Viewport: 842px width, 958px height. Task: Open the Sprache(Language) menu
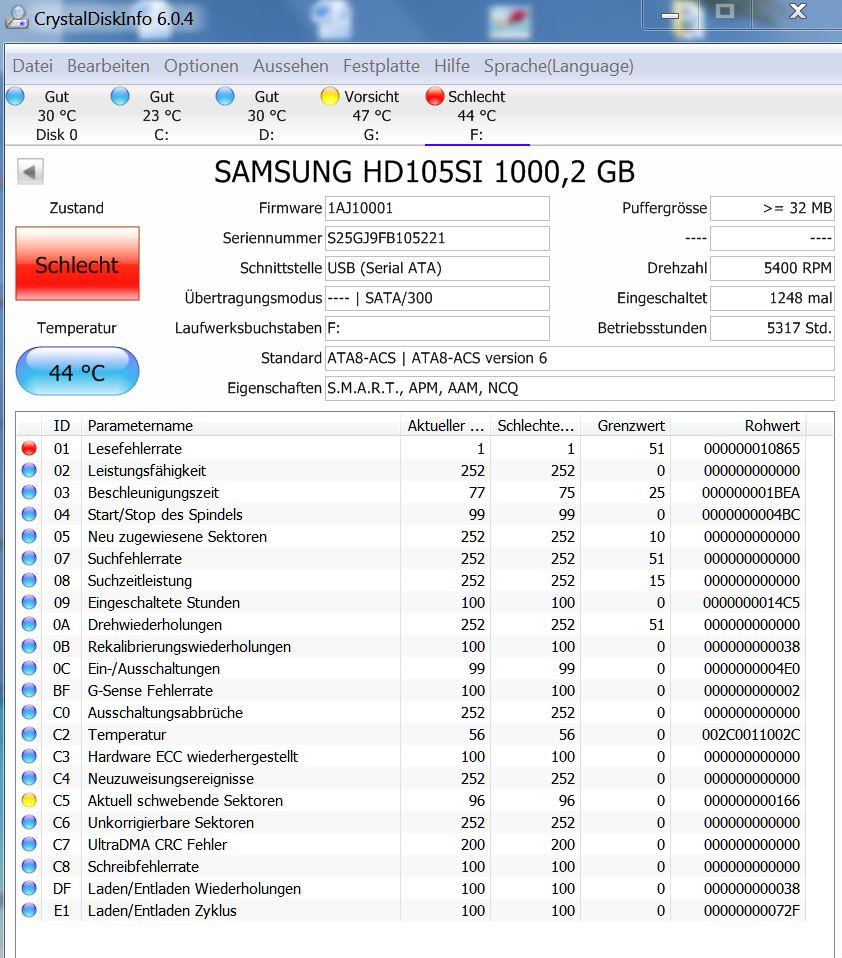point(558,66)
